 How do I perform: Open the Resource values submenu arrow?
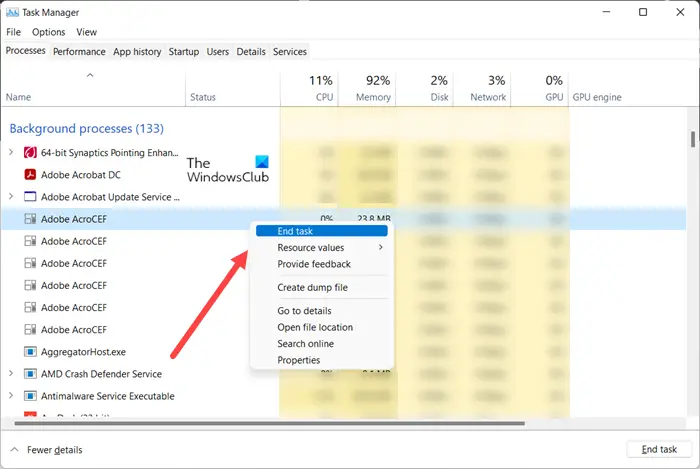click(381, 247)
